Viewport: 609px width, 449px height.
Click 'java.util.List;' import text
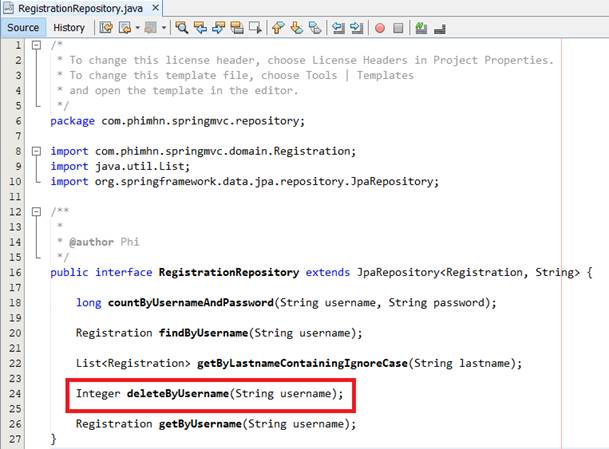[143, 166]
